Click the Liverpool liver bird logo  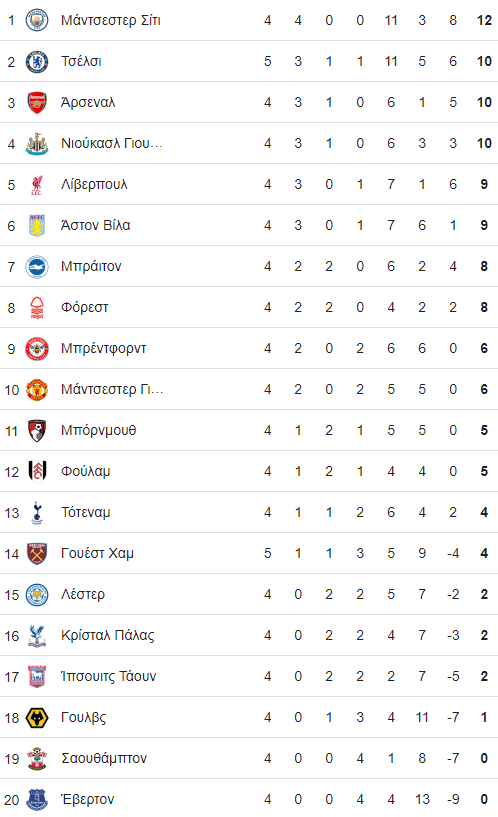(37, 184)
